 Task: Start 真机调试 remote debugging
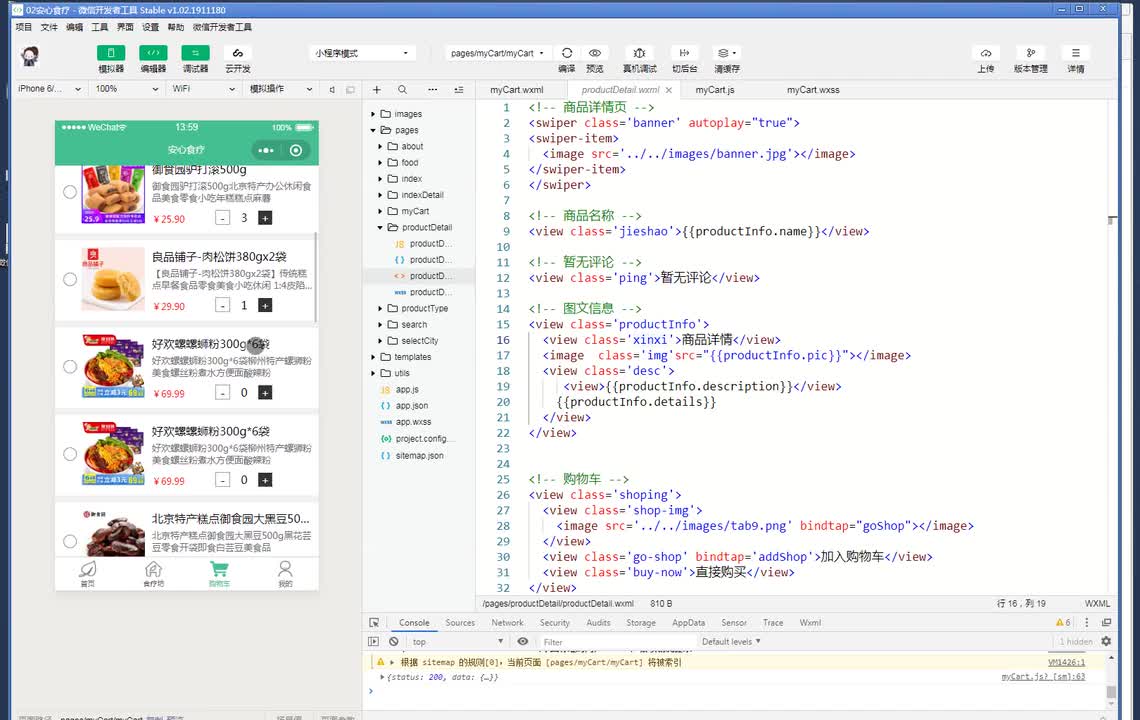[640, 53]
